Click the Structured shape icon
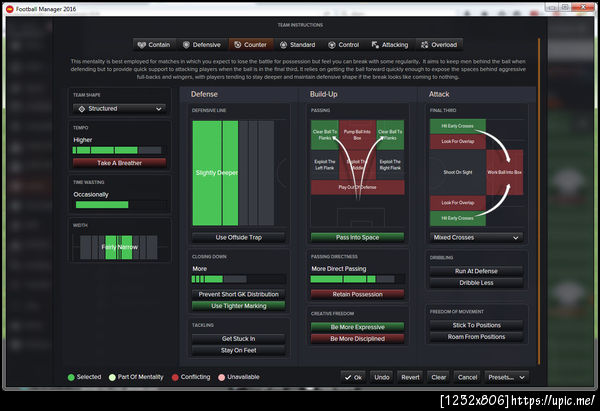The width and height of the screenshot is (600, 411). point(82,109)
